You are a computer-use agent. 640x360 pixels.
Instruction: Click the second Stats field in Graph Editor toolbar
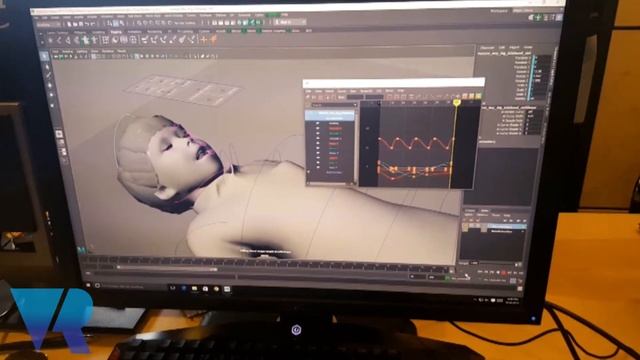(374, 97)
